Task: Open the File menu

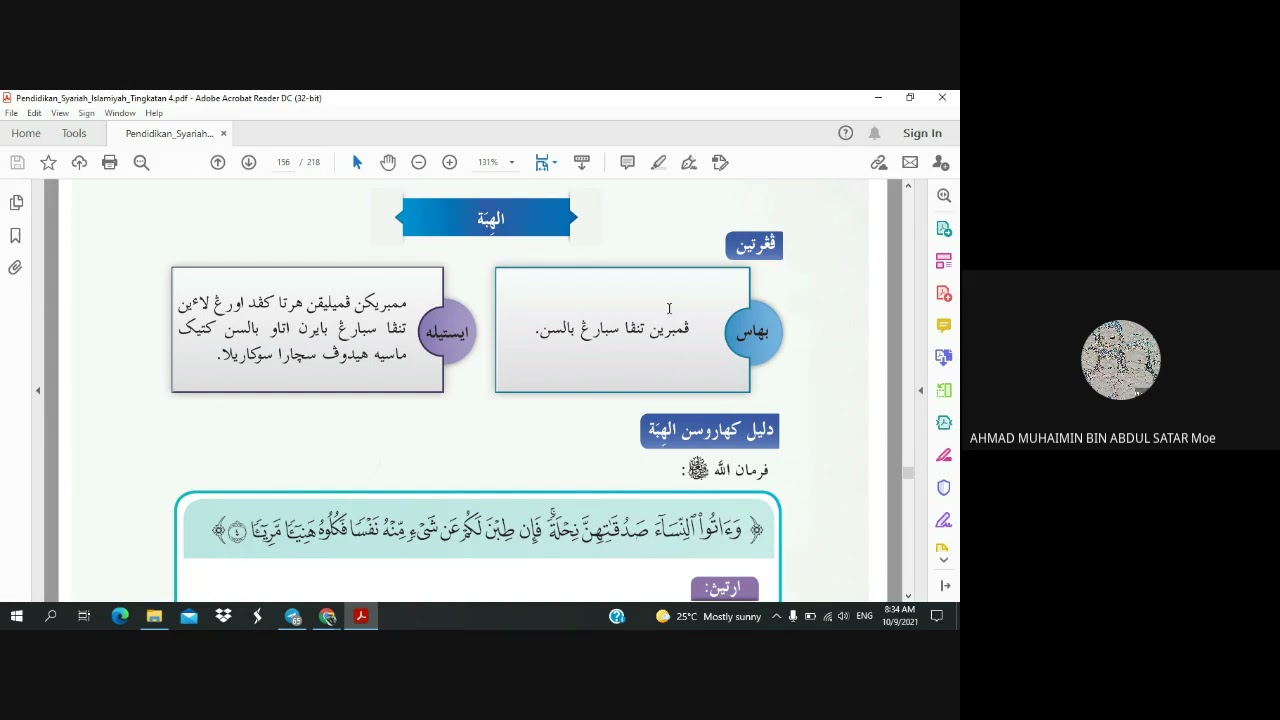Action: [11, 113]
